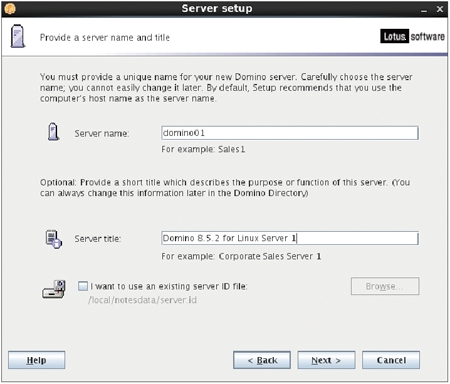
Task: Click the disk drive icon near ID file option
Action: [54, 289]
